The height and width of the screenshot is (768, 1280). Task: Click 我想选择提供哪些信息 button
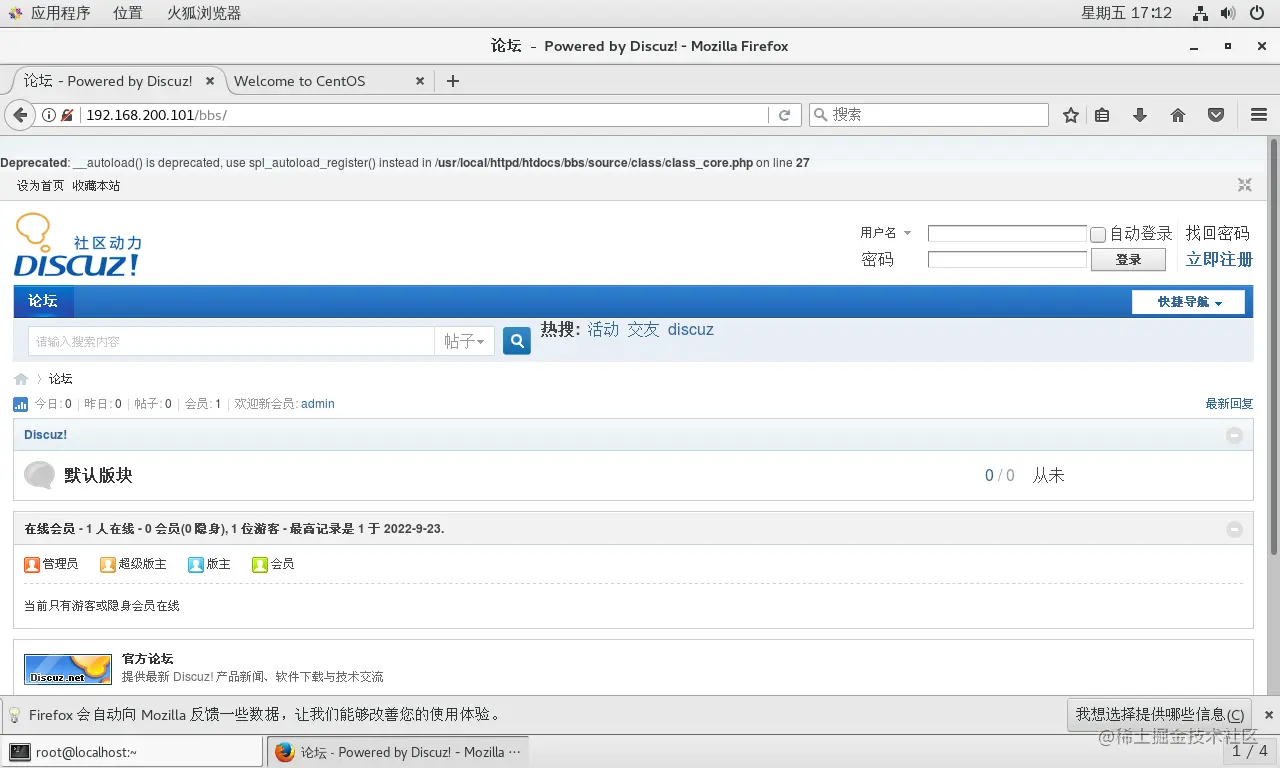coord(1160,715)
